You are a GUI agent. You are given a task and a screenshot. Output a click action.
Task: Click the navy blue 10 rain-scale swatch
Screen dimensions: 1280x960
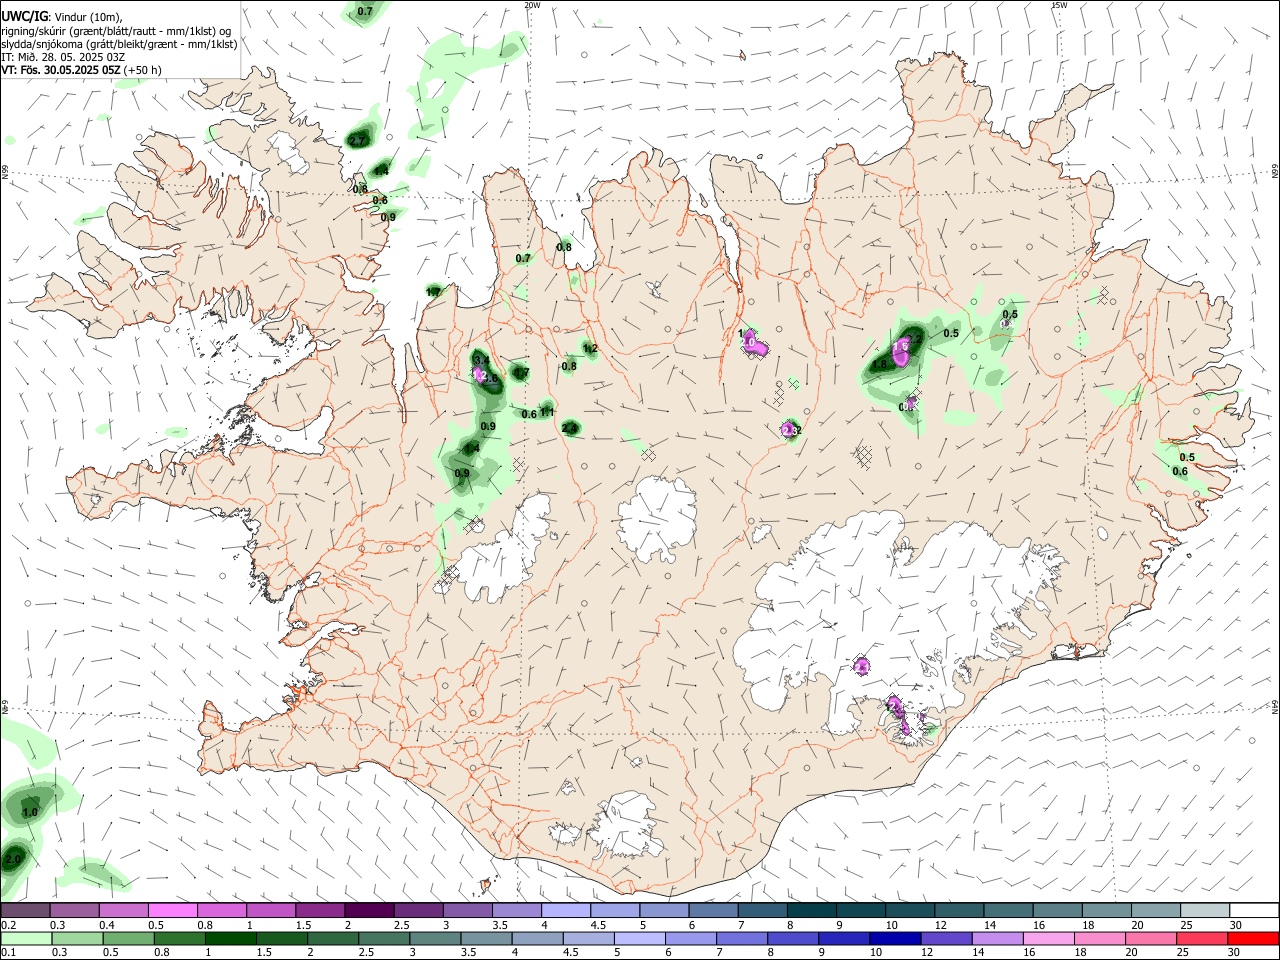(x=895, y=938)
